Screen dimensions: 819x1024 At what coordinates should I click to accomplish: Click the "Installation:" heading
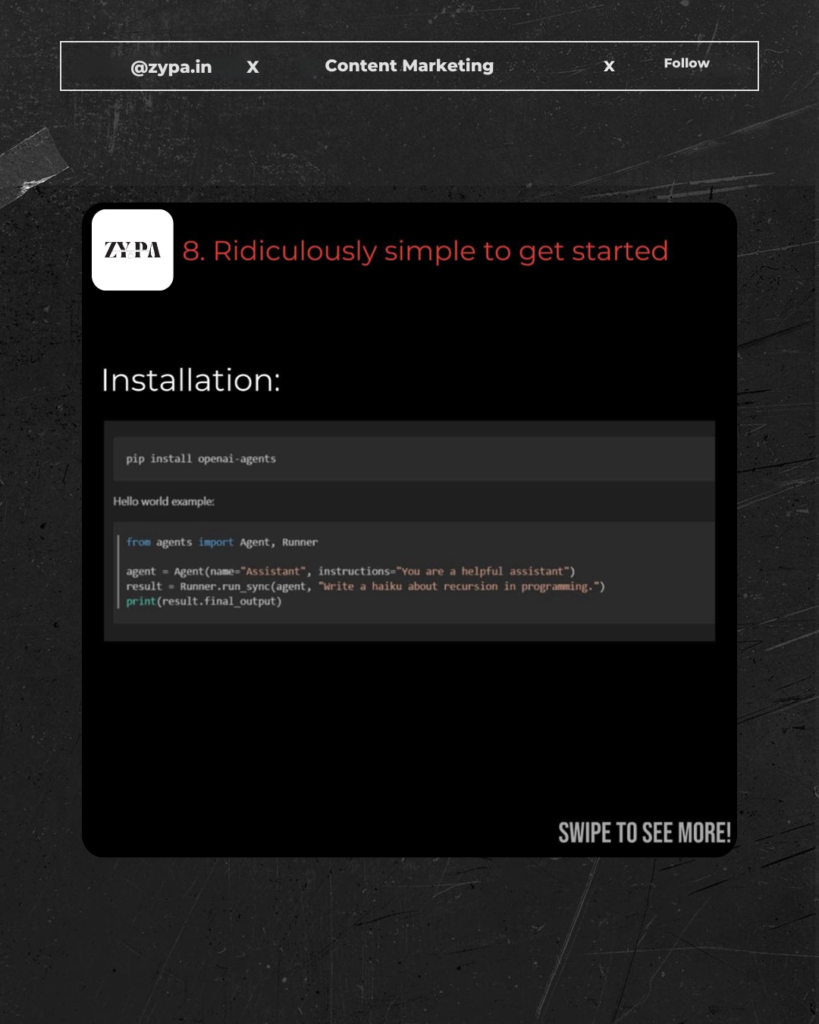191,380
